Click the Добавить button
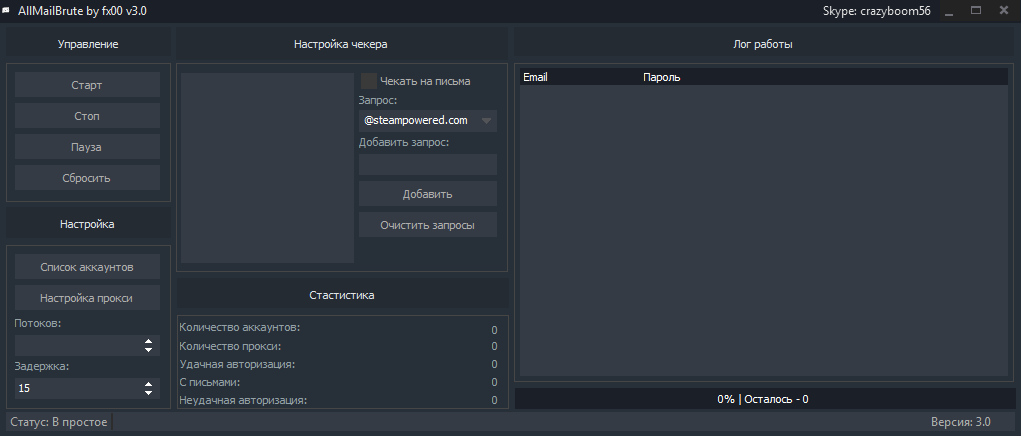 427,194
